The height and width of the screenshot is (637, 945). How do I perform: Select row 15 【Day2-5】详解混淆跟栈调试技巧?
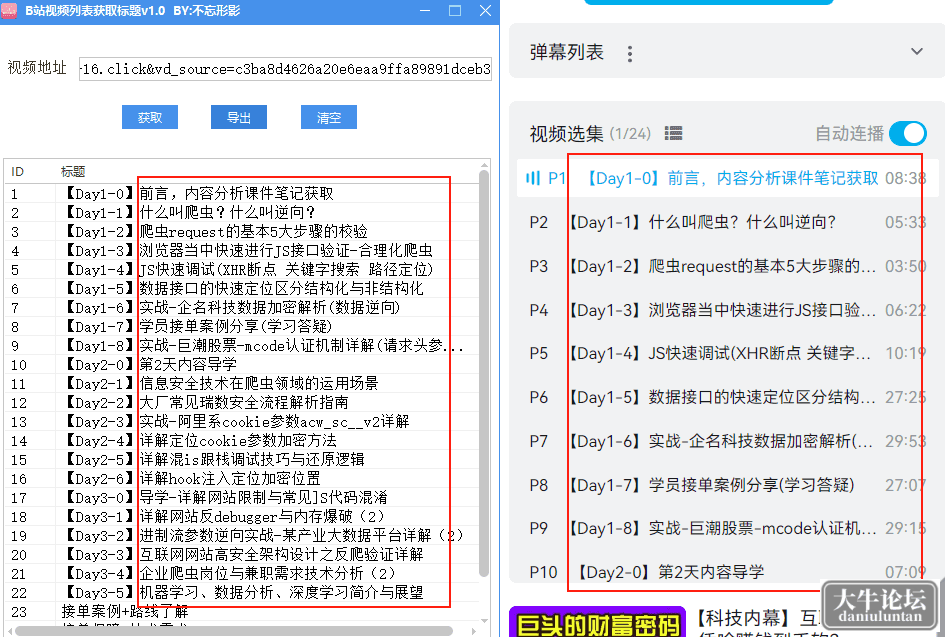[241, 459]
